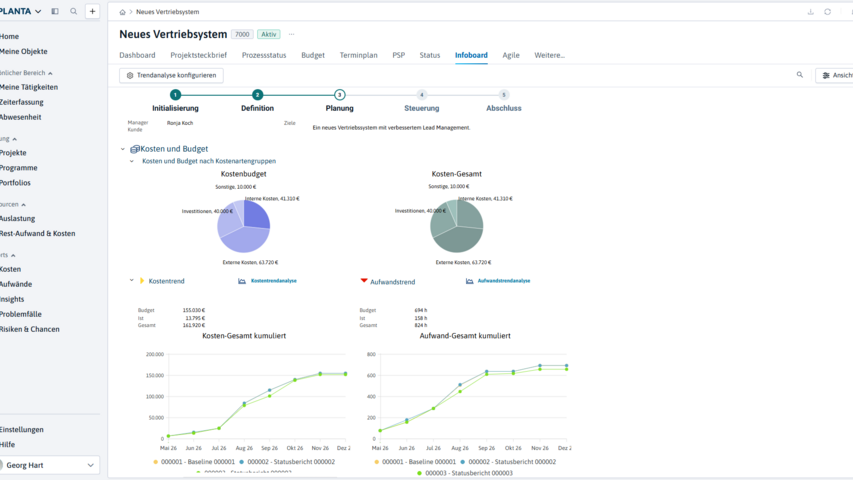853x480 pixels.
Task: Open Problemfälle in the sidebar
Action: click(x=21, y=314)
